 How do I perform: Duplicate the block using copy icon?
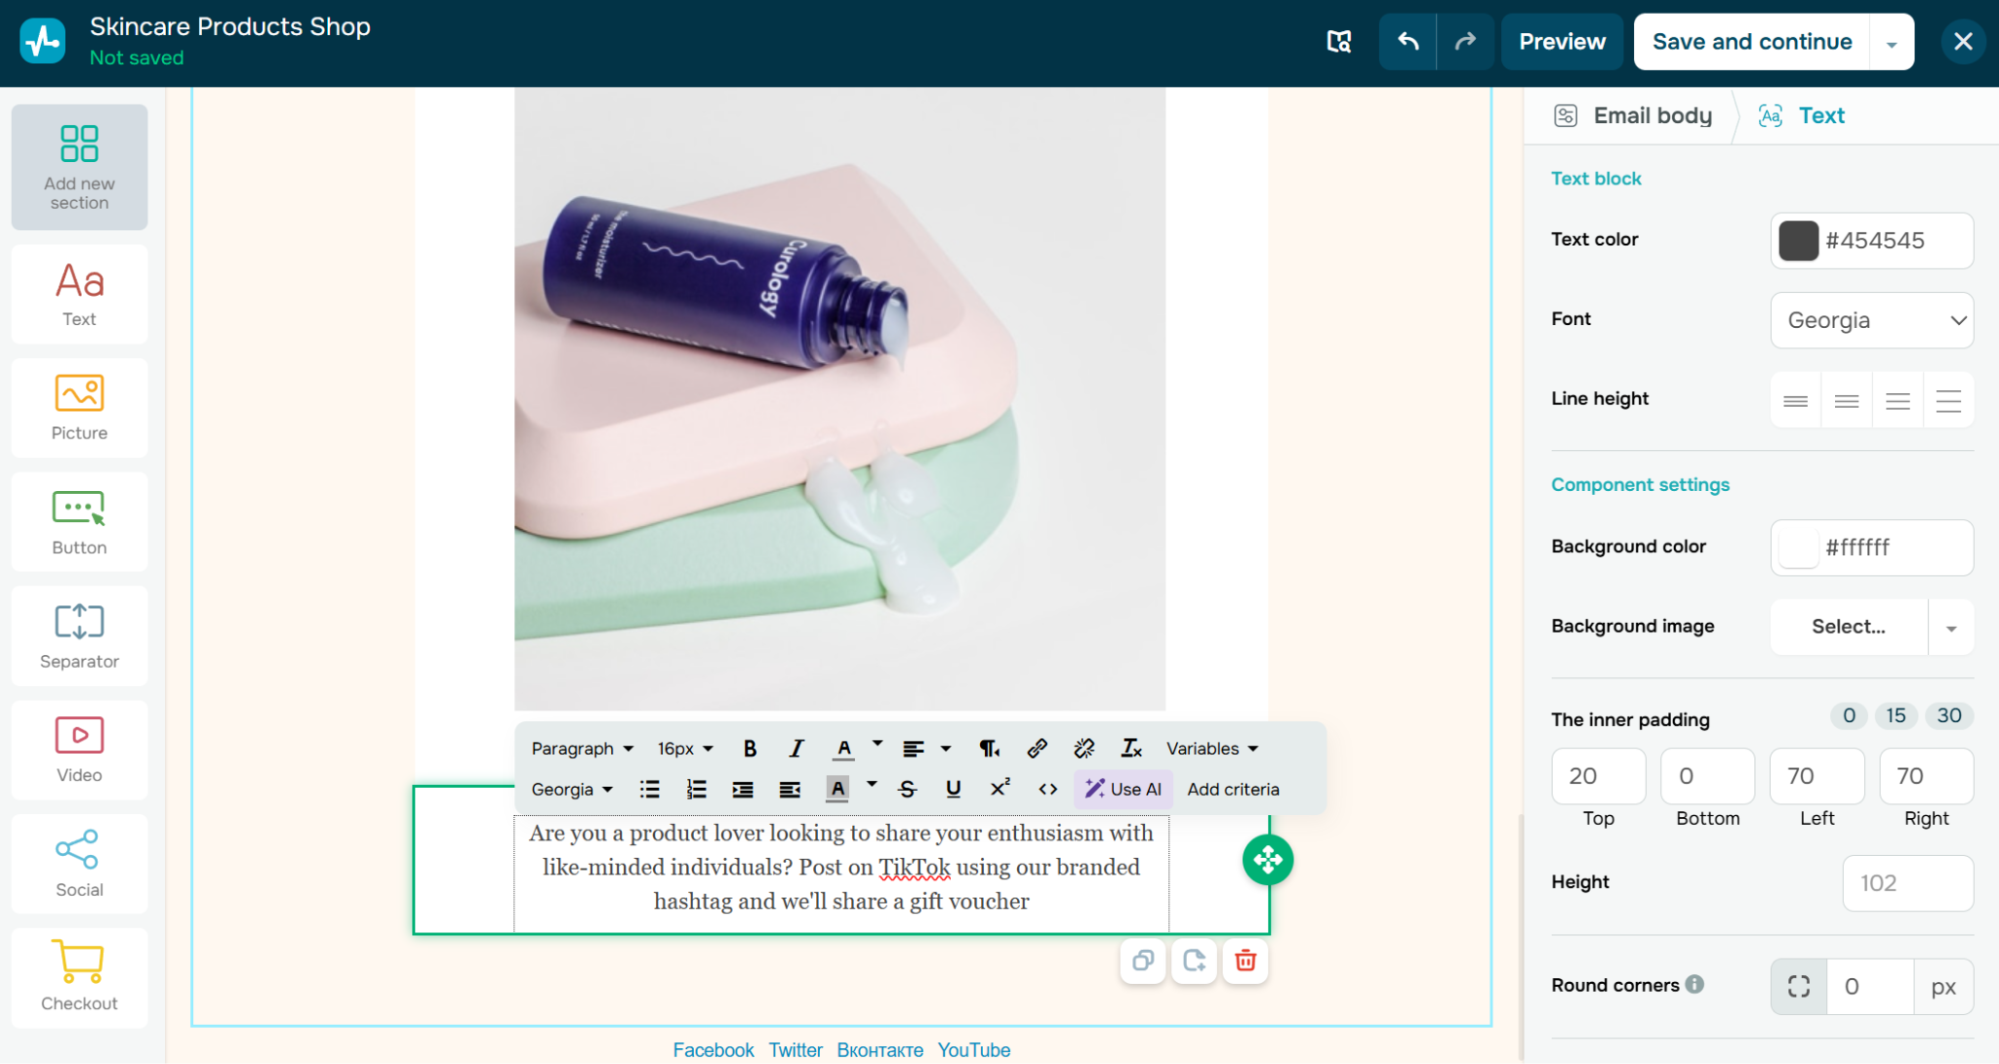1143,961
